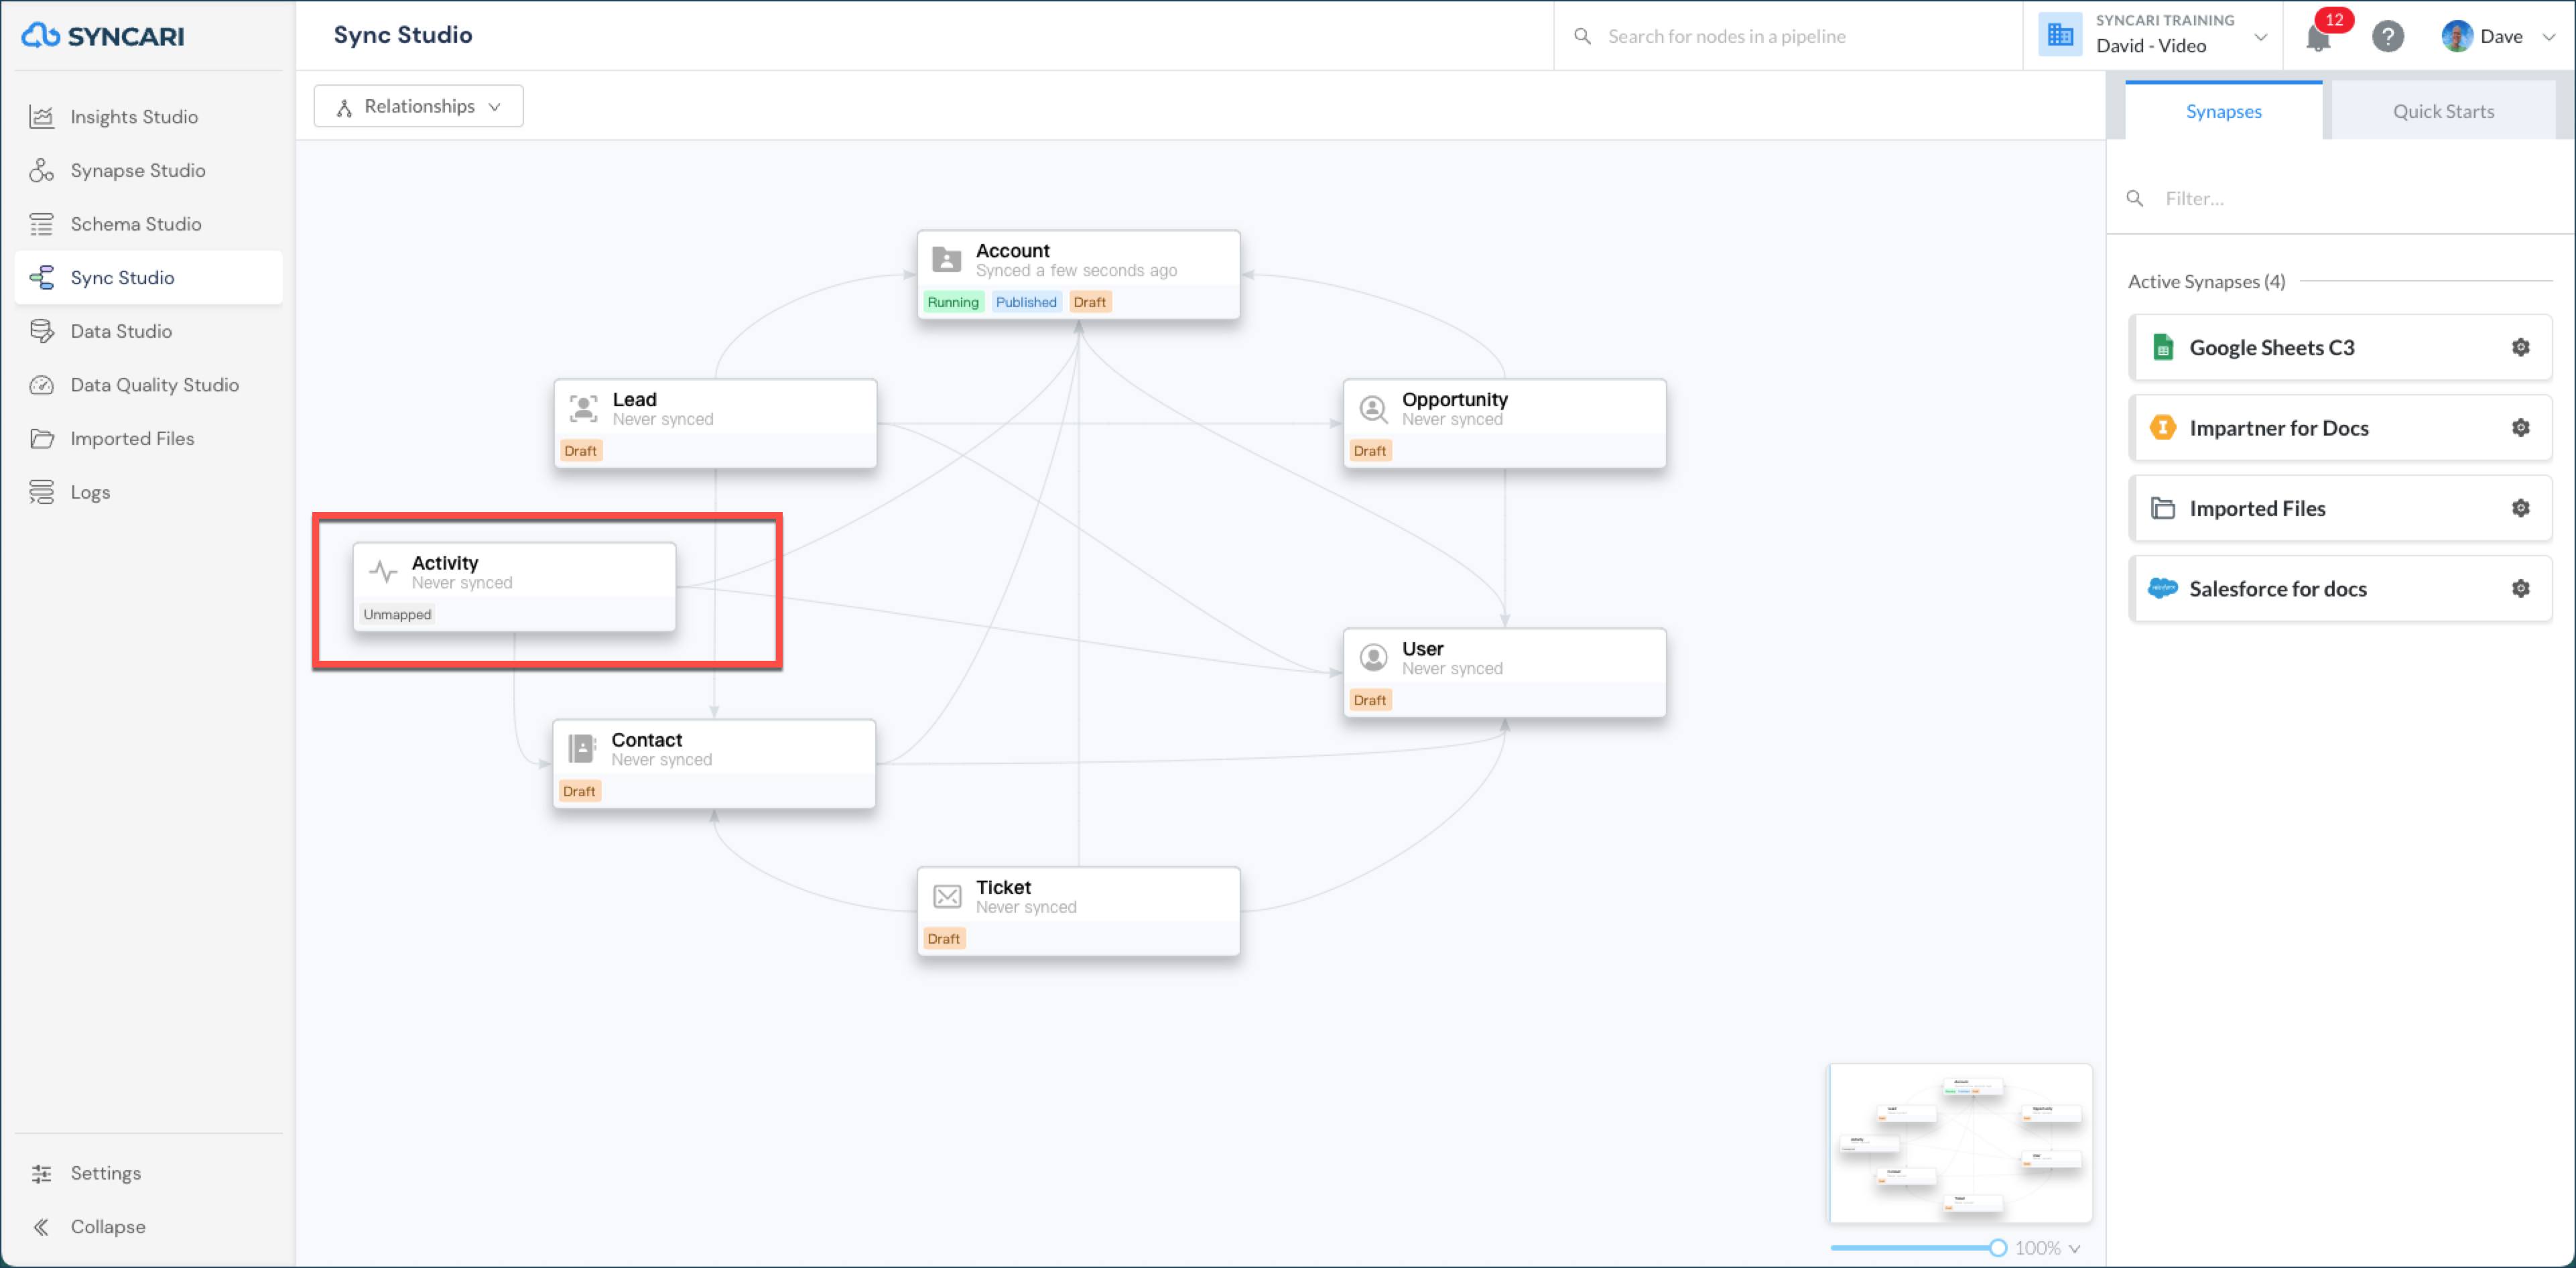Open the help question mark icon
The width and height of the screenshot is (2576, 1268).
coord(2388,37)
